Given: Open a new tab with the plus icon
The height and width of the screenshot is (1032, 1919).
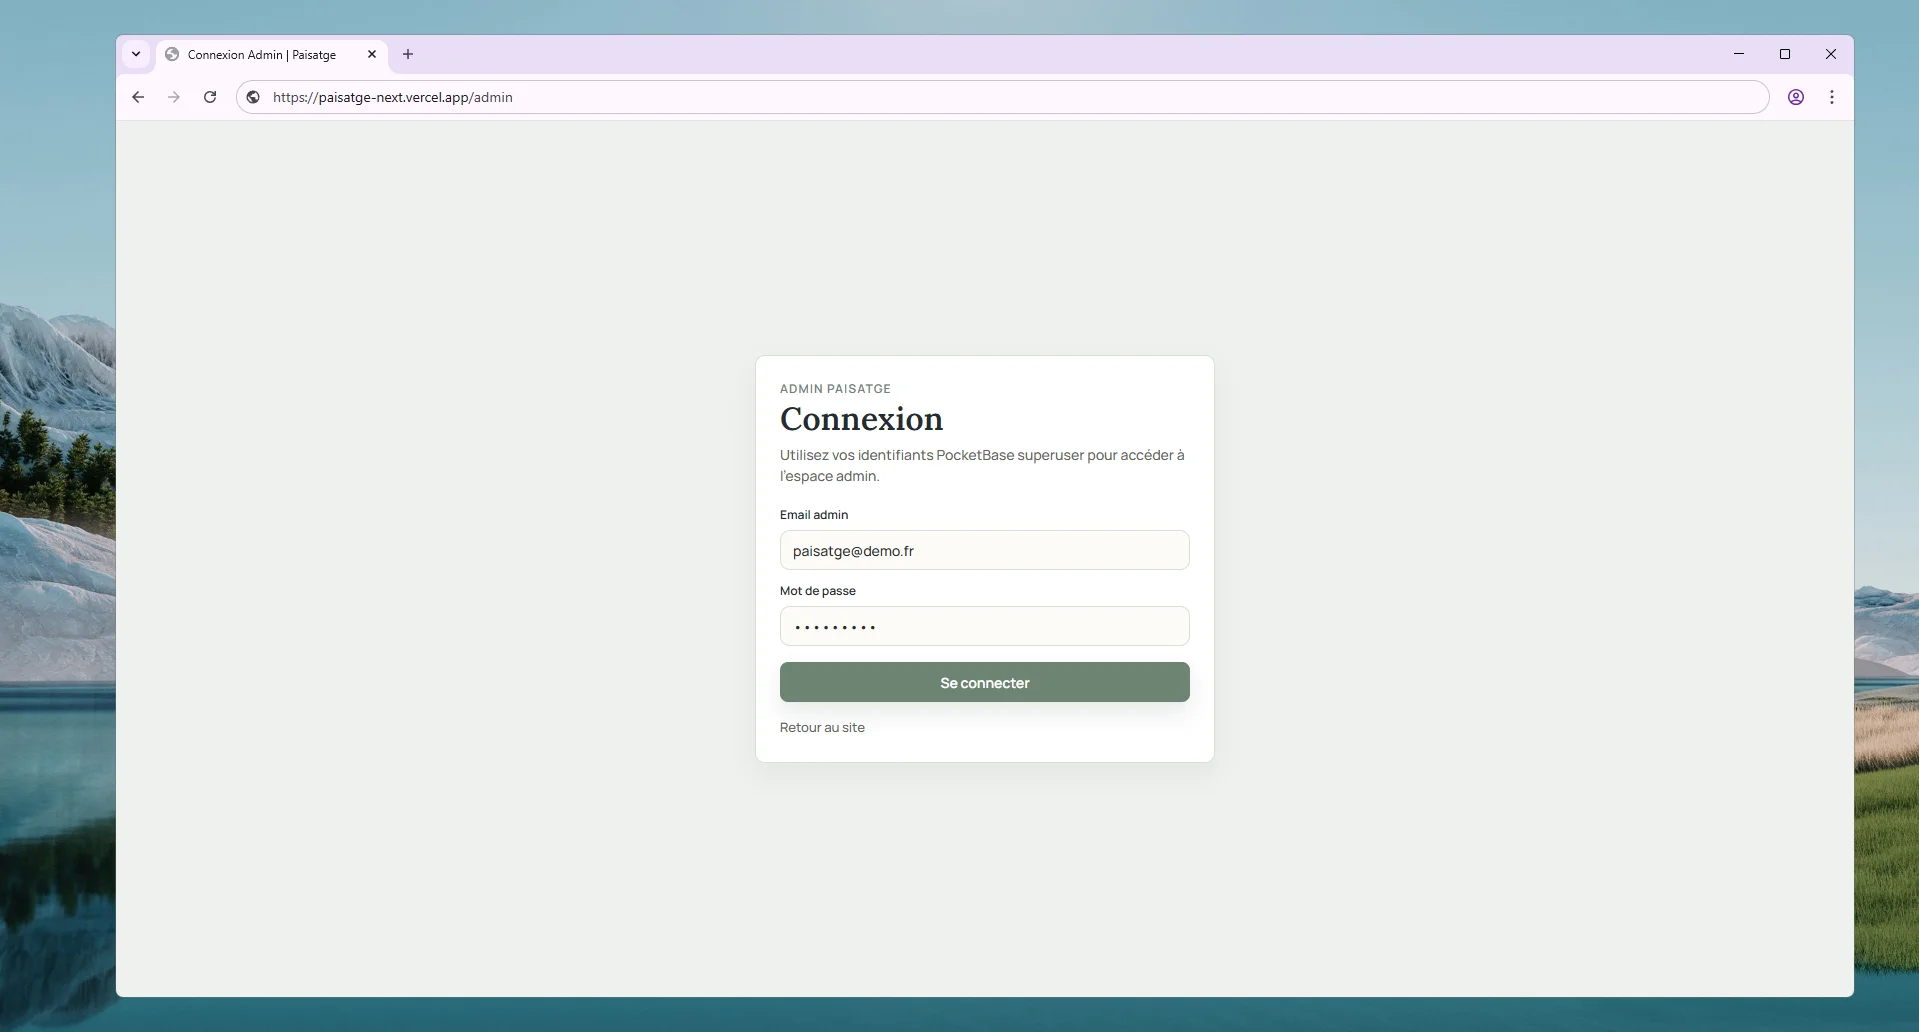Looking at the screenshot, I should point(407,55).
